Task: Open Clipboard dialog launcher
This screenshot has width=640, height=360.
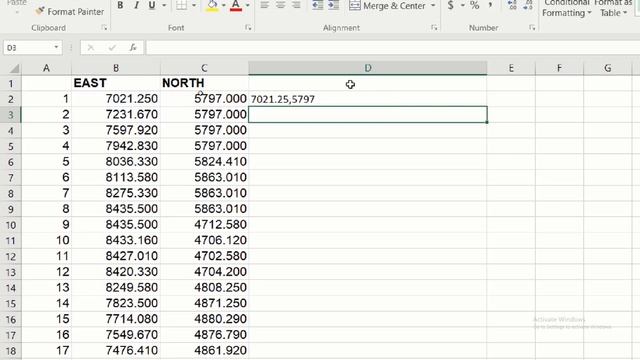Action: (x=104, y=28)
